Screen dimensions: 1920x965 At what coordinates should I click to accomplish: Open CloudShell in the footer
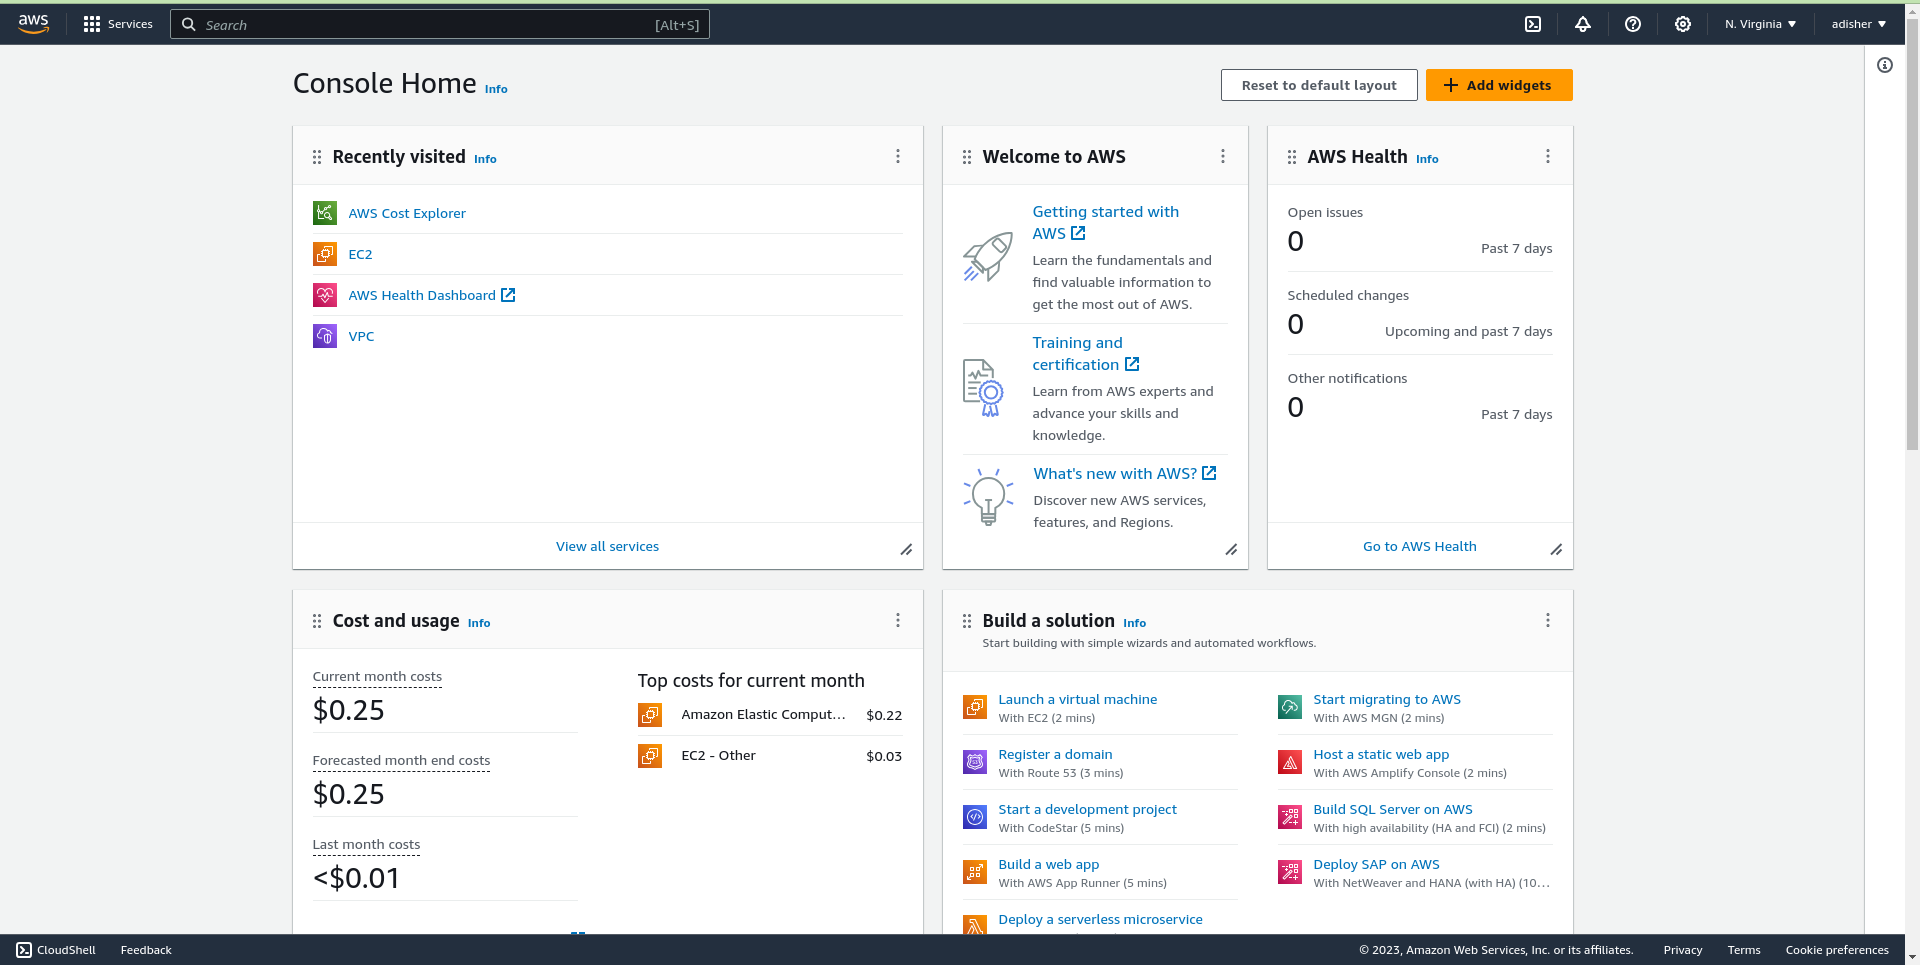coord(56,950)
